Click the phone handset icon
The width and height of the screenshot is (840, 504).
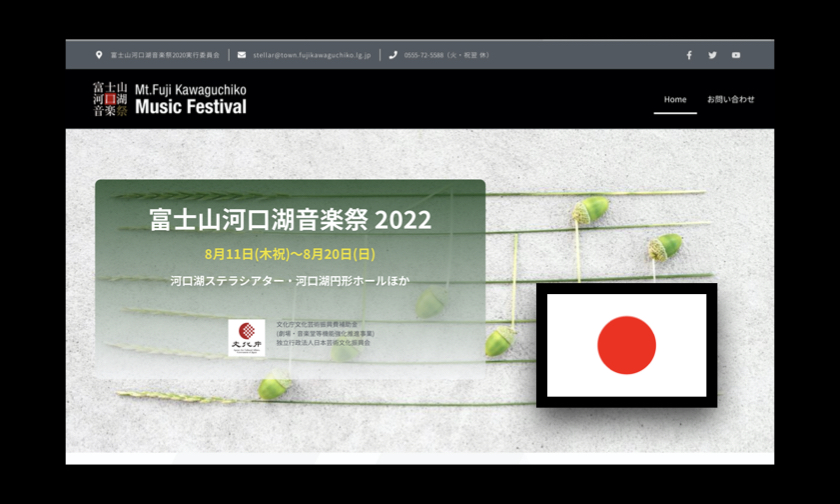tap(393, 55)
